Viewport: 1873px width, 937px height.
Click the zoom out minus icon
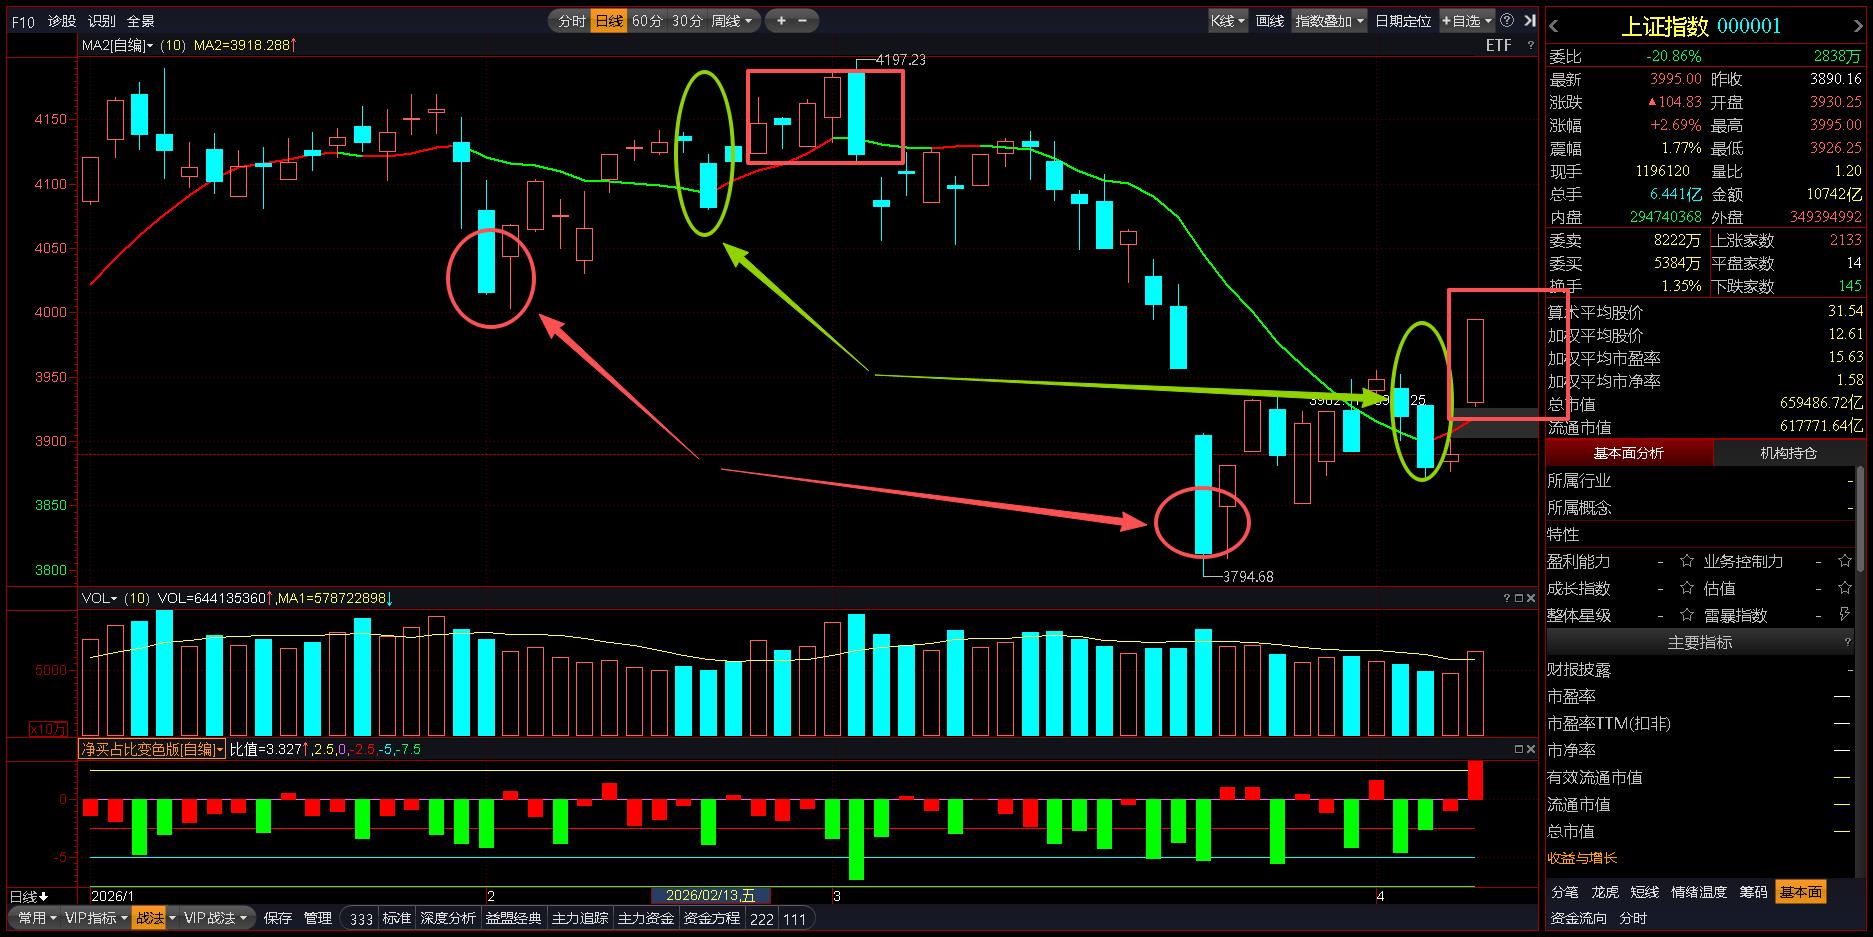(x=803, y=20)
